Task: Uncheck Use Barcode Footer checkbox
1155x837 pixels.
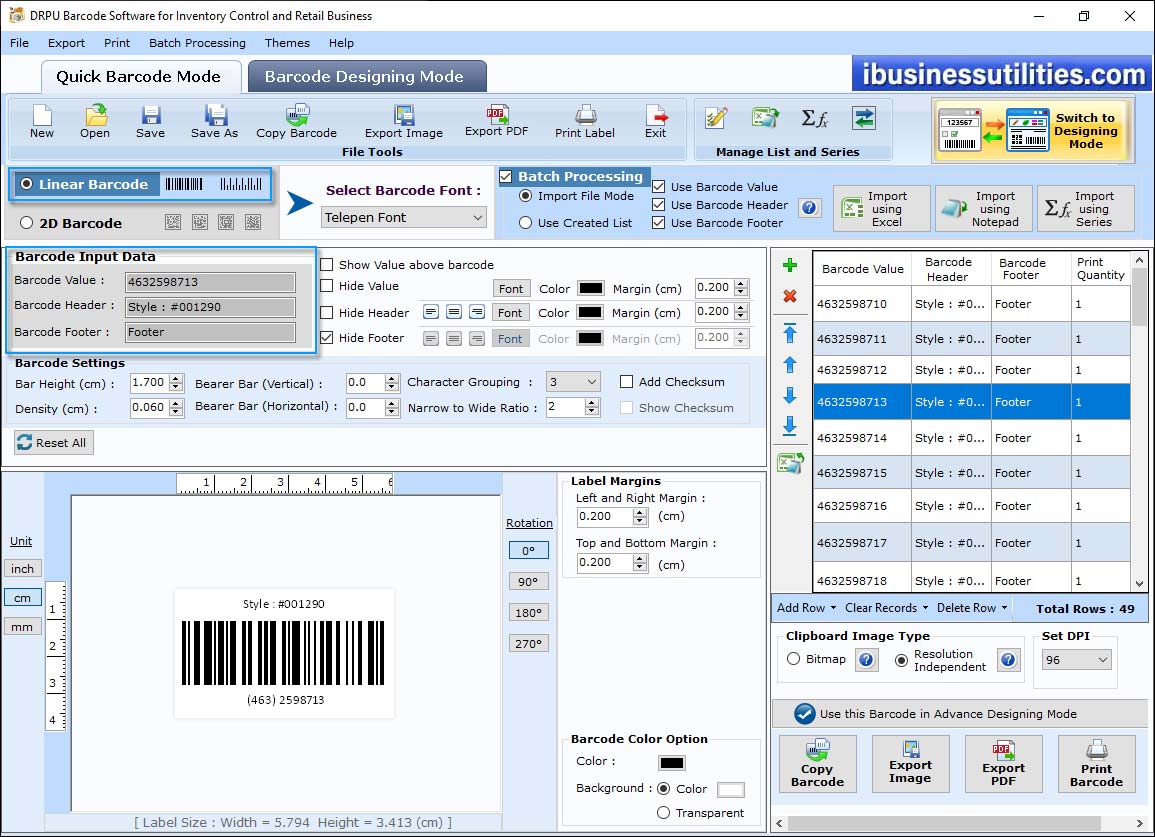Action: coord(659,223)
